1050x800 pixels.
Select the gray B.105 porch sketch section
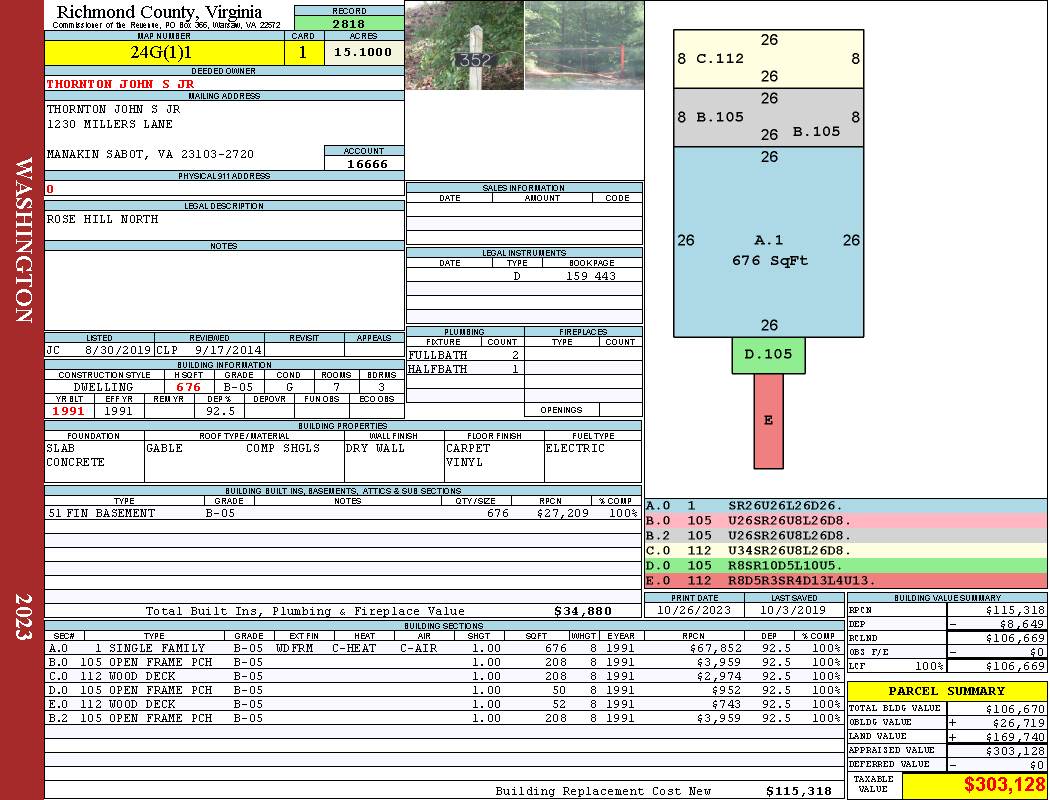tap(769, 118)
